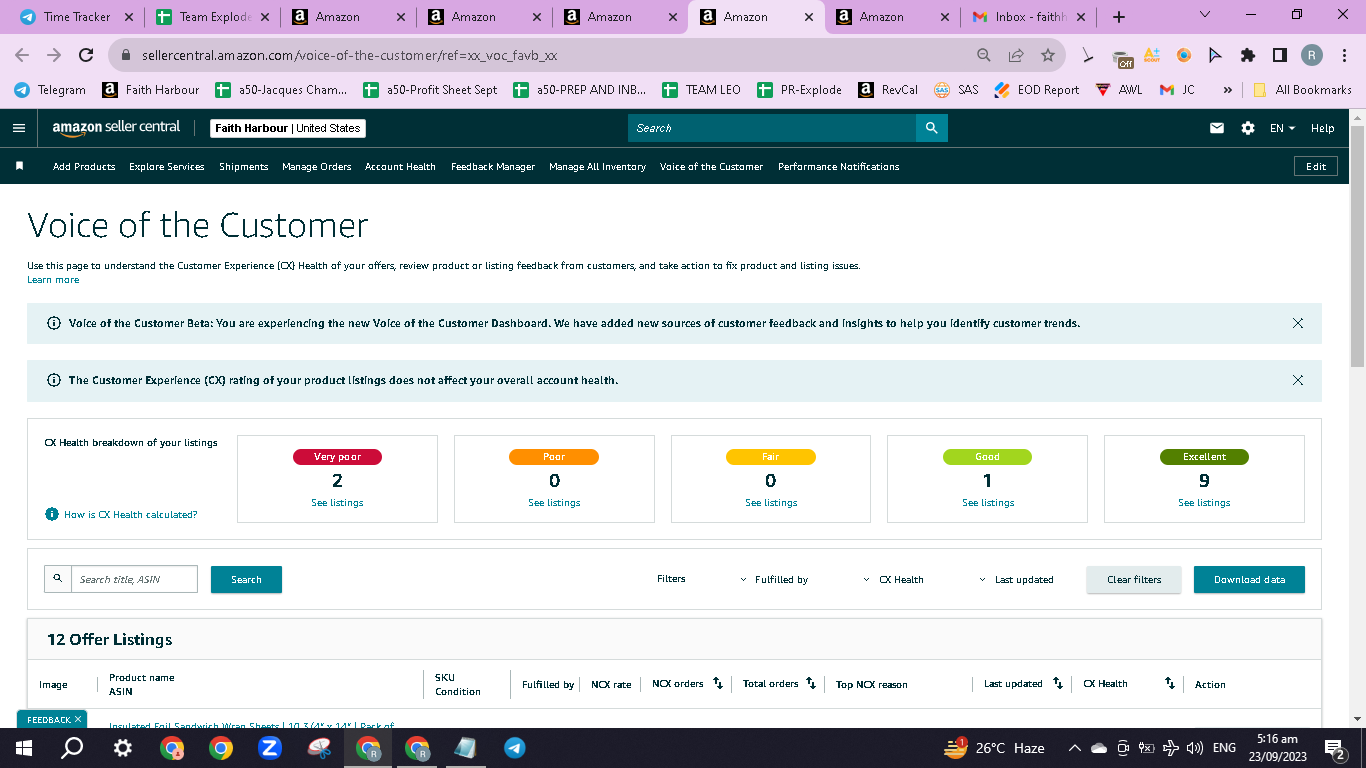The image size is (1366, 768).
Task: Toggle the Chrome side panel
Action: tap(1279, 56)
